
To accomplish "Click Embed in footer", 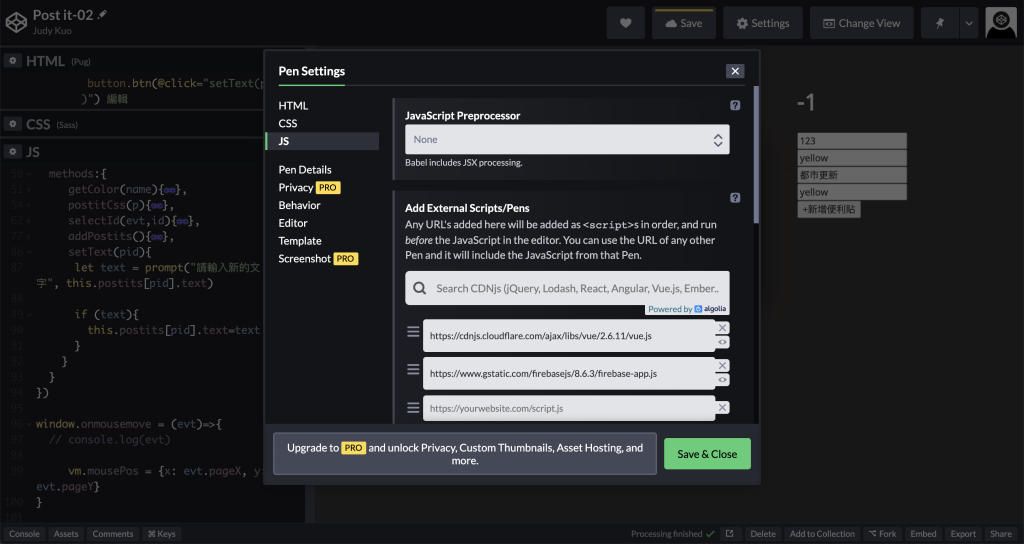I will 923,534.
